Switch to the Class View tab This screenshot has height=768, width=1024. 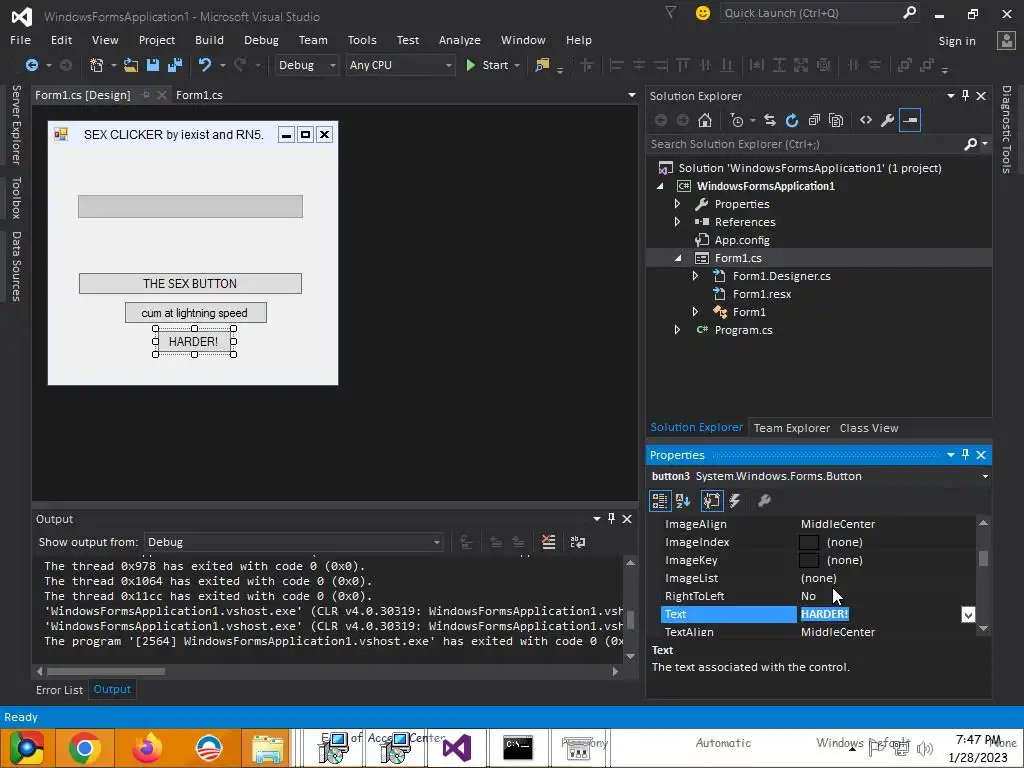[869, 428]
